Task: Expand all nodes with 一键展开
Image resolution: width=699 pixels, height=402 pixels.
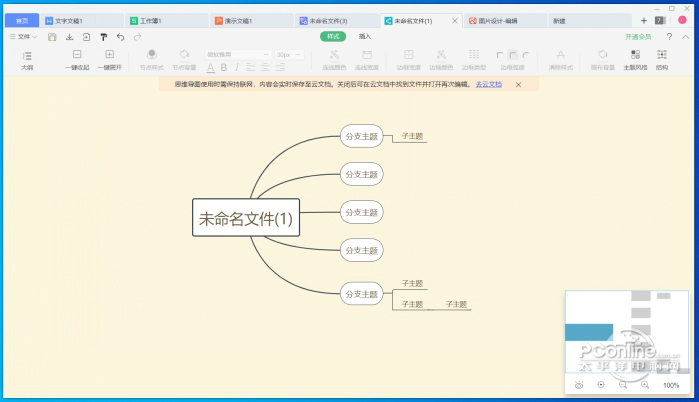Action: tap(110, 61)
